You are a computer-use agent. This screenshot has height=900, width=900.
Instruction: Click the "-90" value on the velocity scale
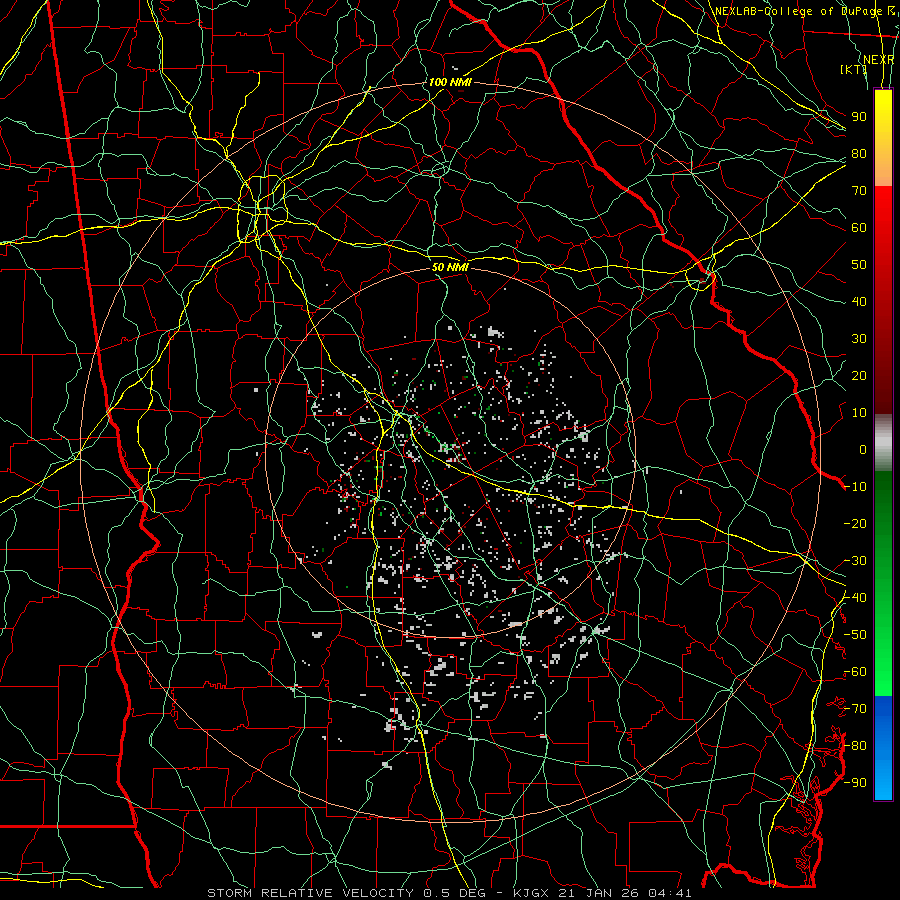point(855,783)
